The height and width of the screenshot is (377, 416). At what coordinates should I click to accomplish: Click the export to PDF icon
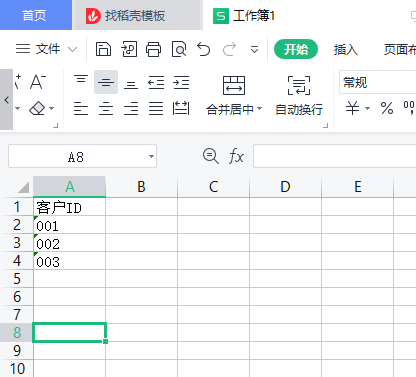(x=129, y=49)
